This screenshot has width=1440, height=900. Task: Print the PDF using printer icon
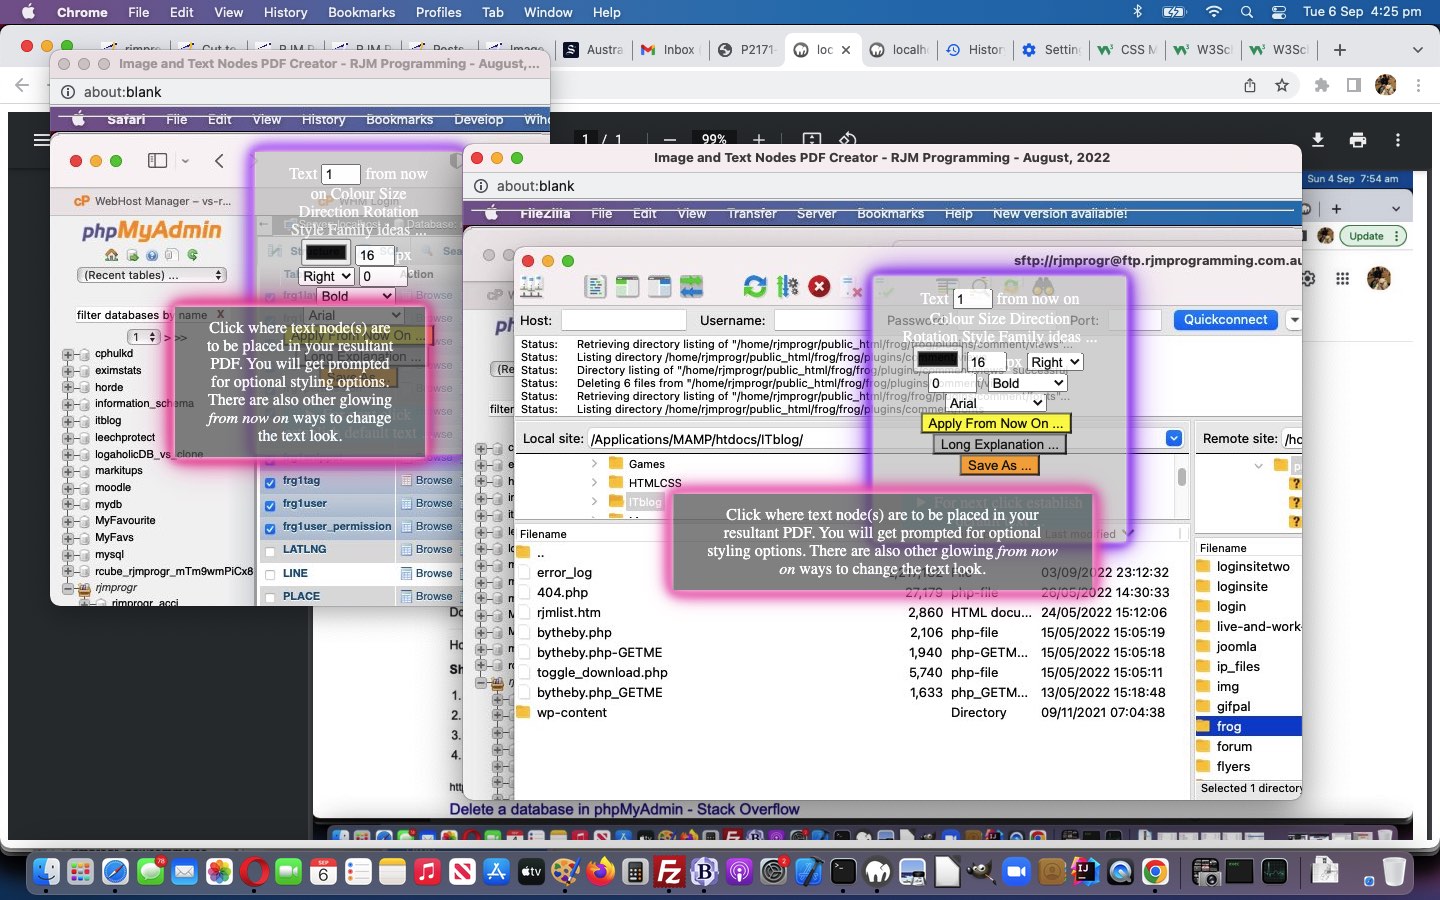1358,140
